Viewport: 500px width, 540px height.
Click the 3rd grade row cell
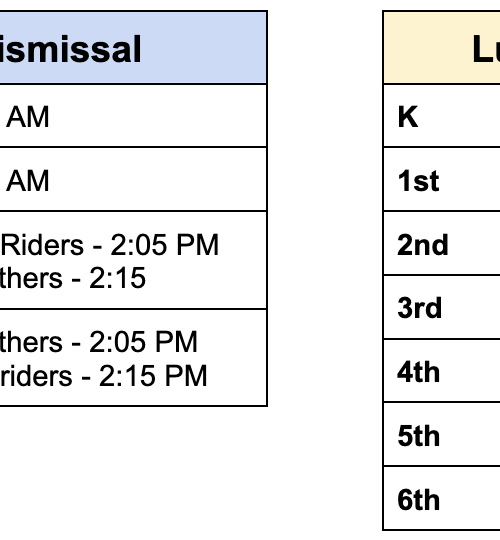[442, 307]
